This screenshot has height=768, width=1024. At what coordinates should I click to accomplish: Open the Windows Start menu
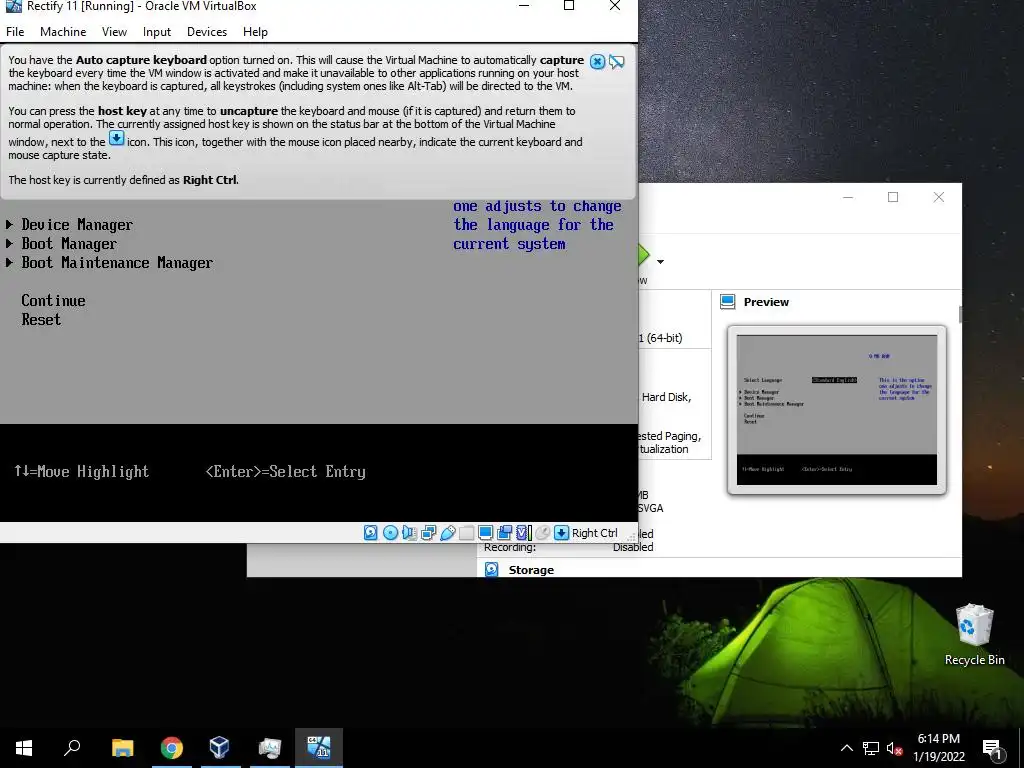24,748
